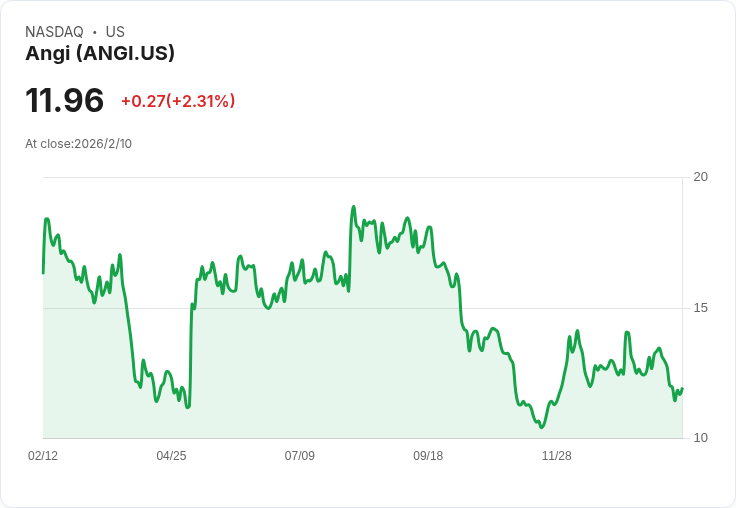Click the US market label
736x508 pixels.
click(x=115, y=32)
